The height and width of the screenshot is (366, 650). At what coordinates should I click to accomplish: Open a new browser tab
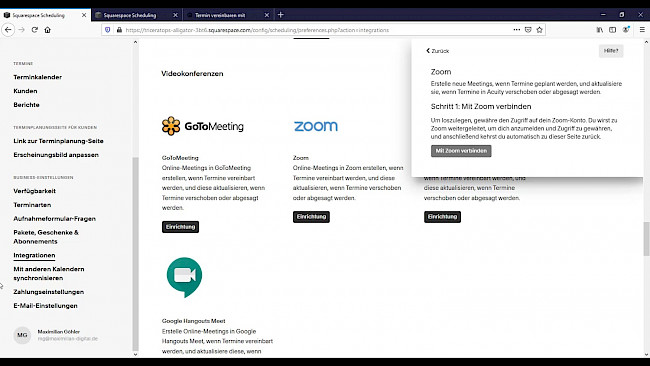[281, 15]
